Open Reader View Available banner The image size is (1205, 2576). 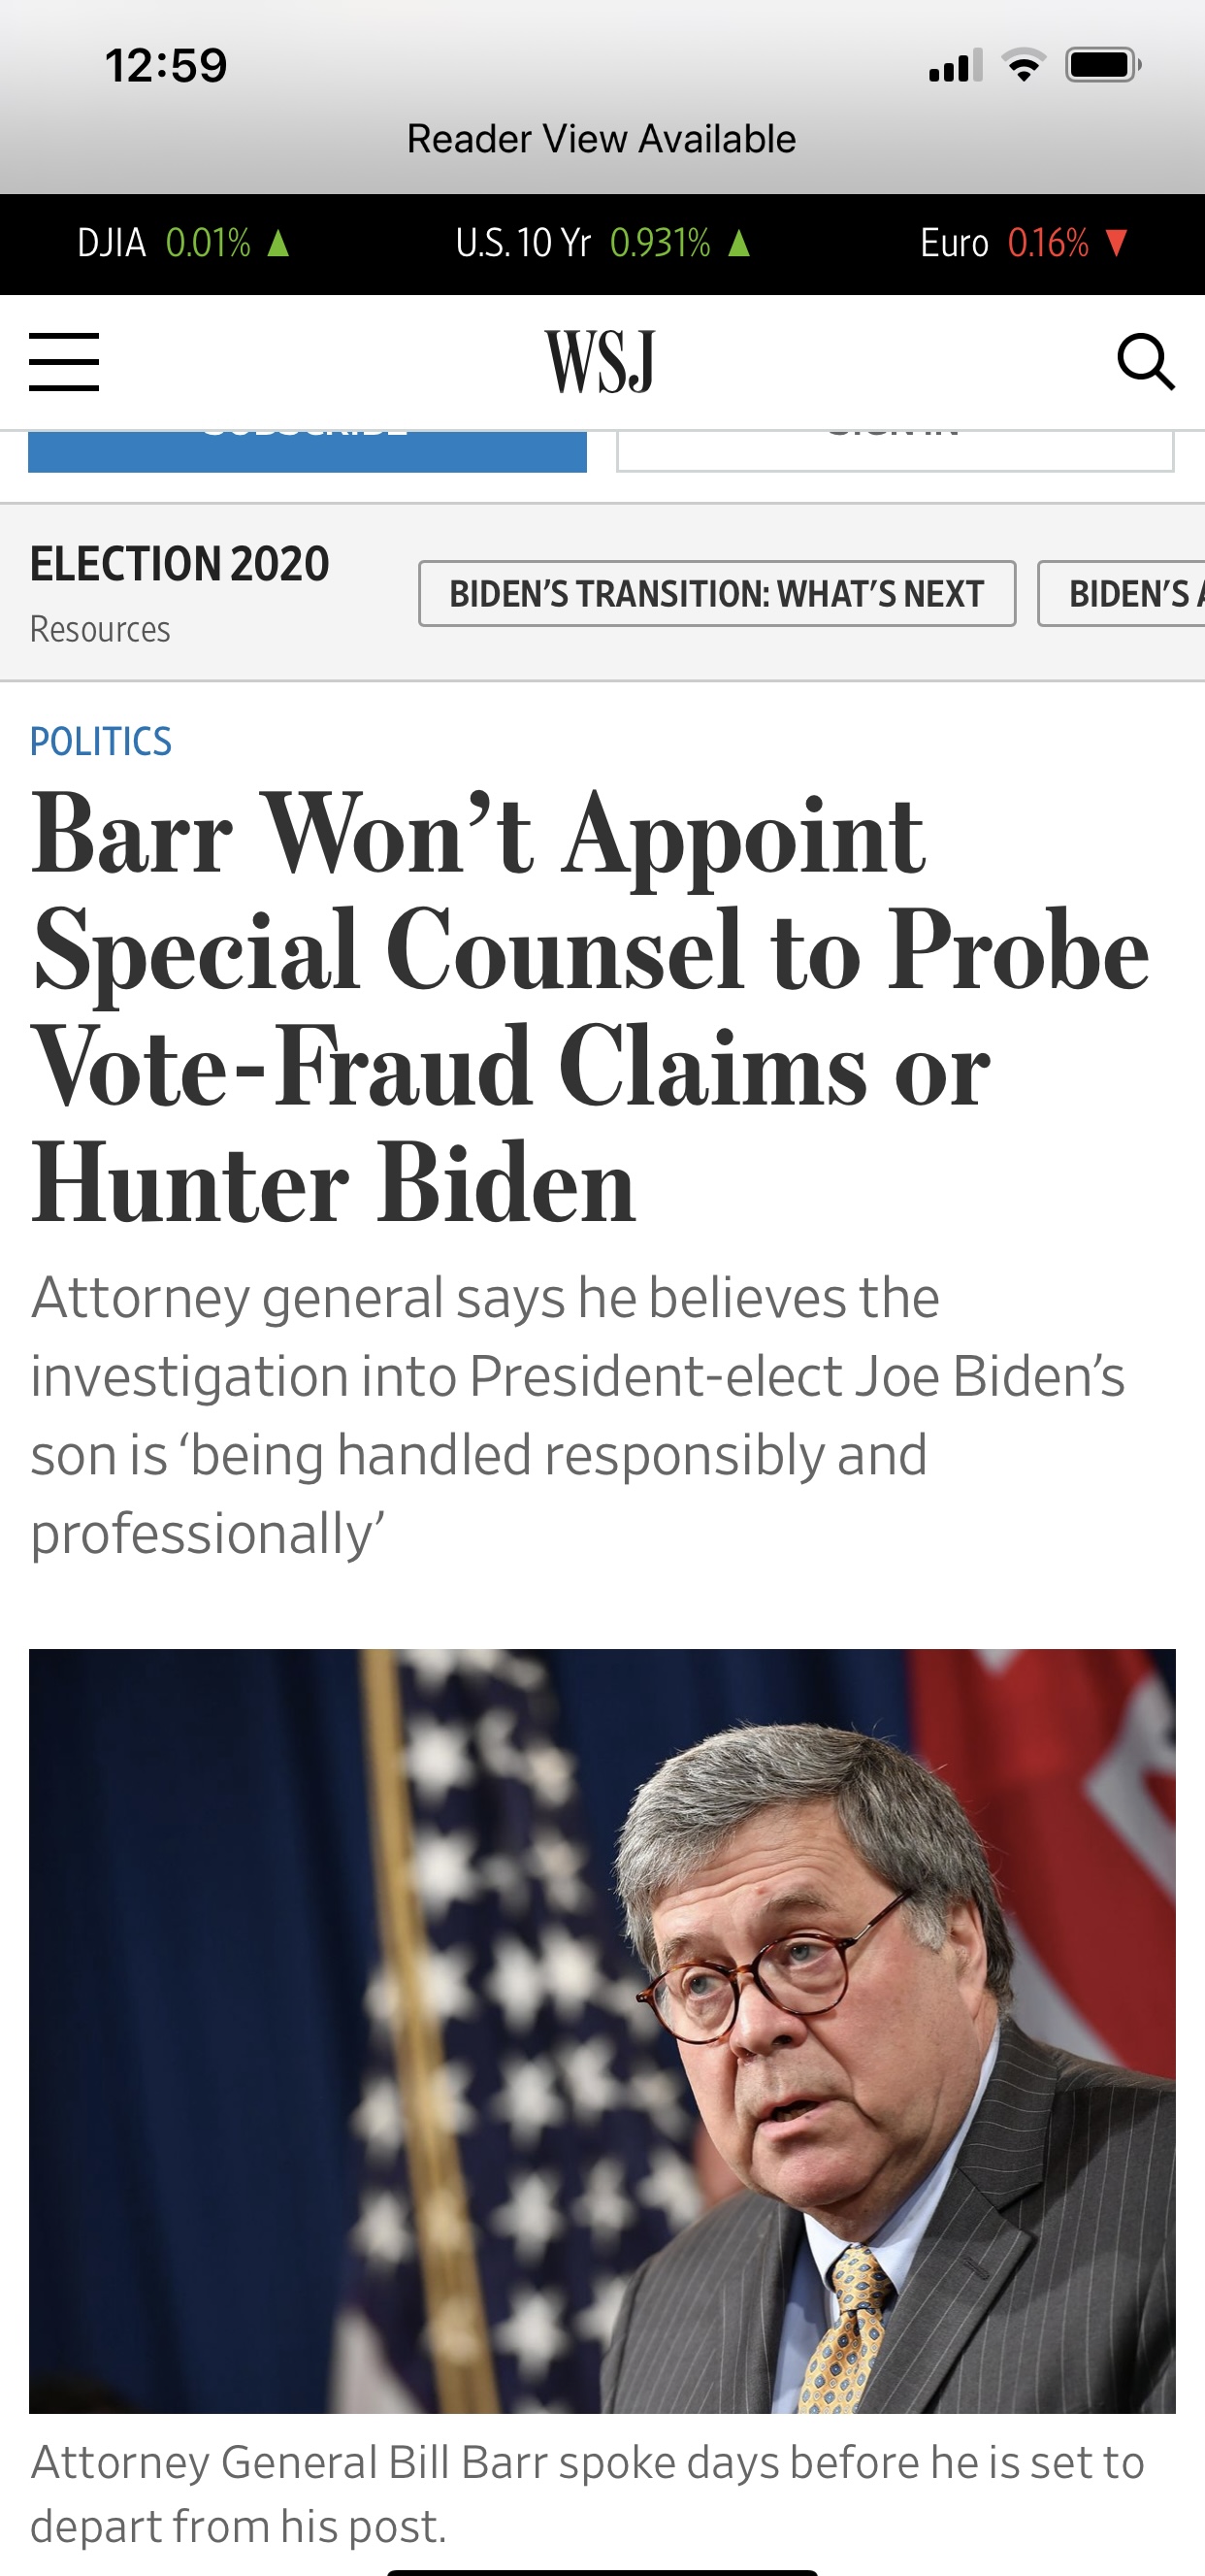[x=601, y=139]
